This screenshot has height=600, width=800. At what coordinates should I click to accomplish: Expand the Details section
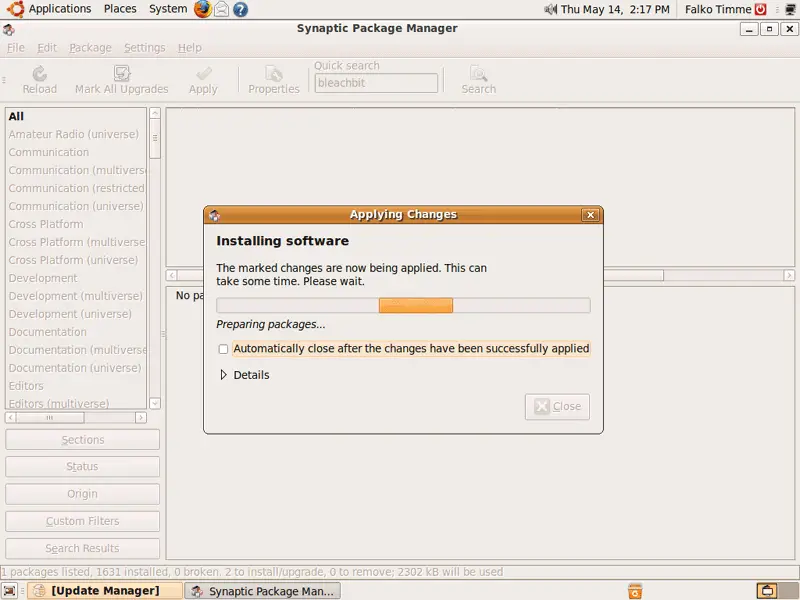coord(223,375)
